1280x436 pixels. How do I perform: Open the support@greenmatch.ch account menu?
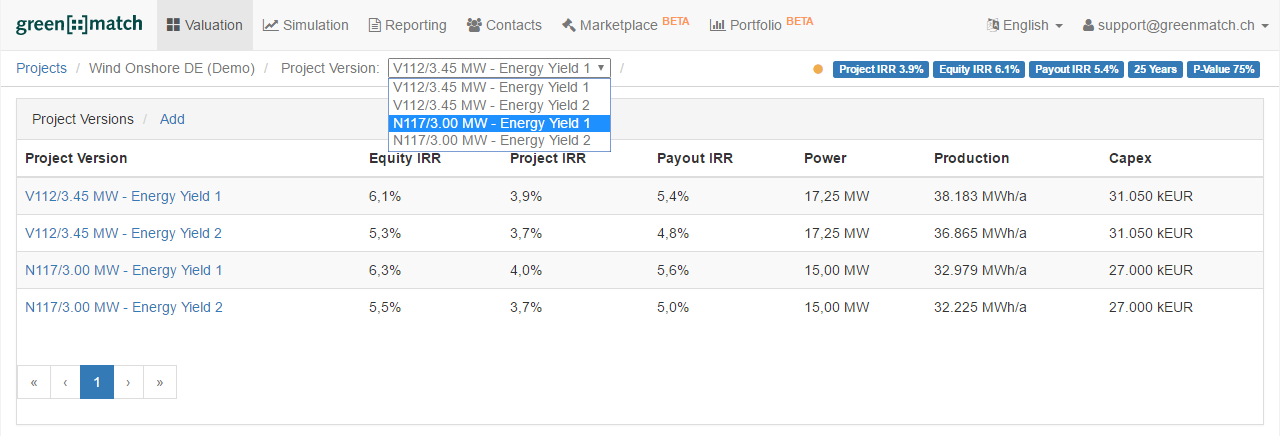[1166, 25]
